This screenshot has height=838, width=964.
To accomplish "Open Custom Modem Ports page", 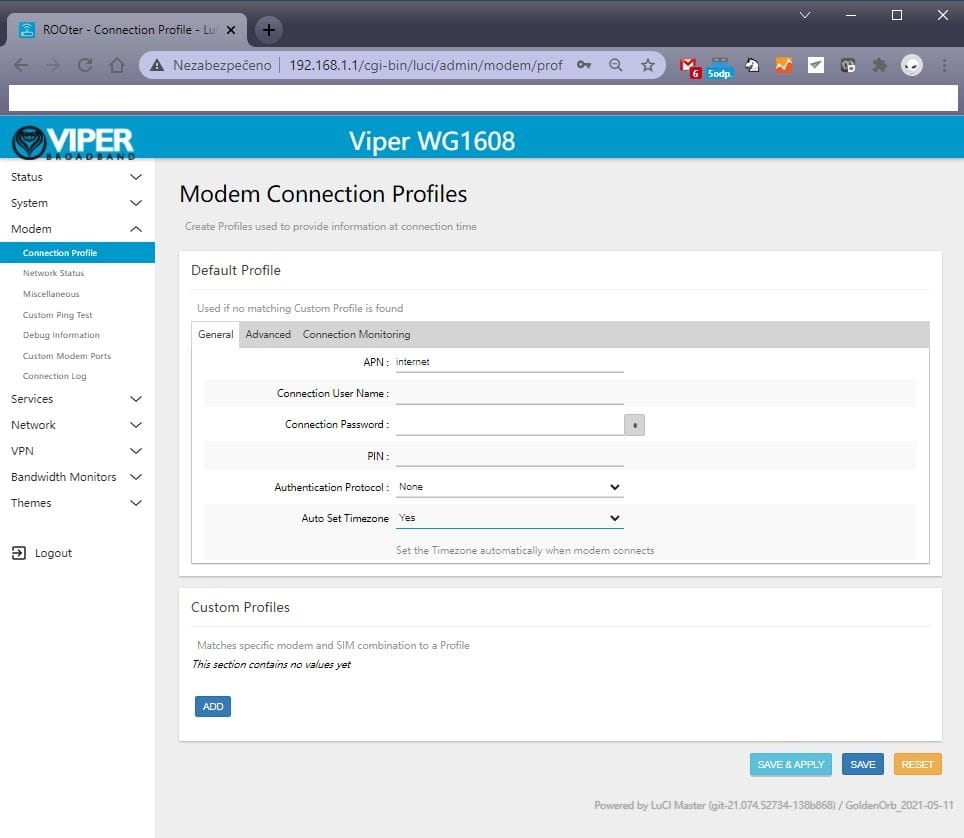I will tap(67, 356).
